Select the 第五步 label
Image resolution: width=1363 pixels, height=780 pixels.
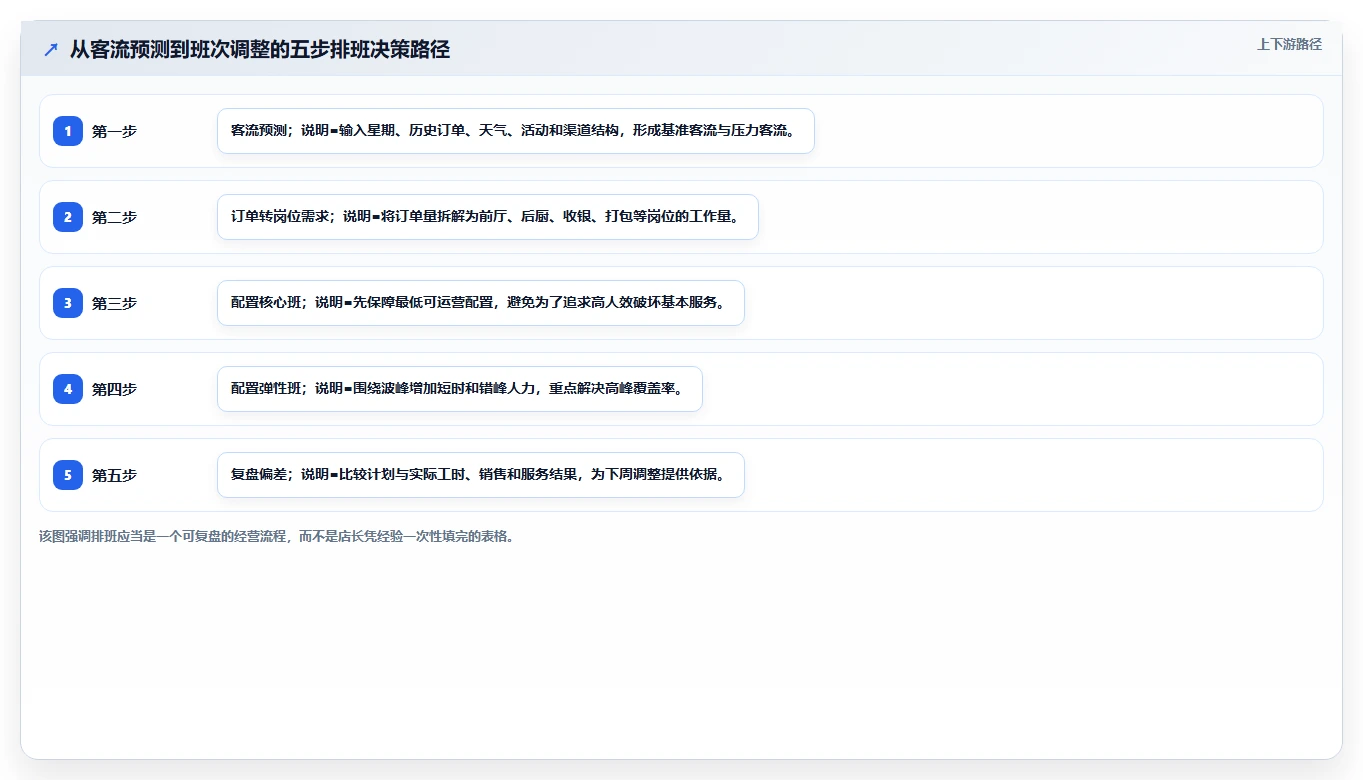[x=114, y=475]
